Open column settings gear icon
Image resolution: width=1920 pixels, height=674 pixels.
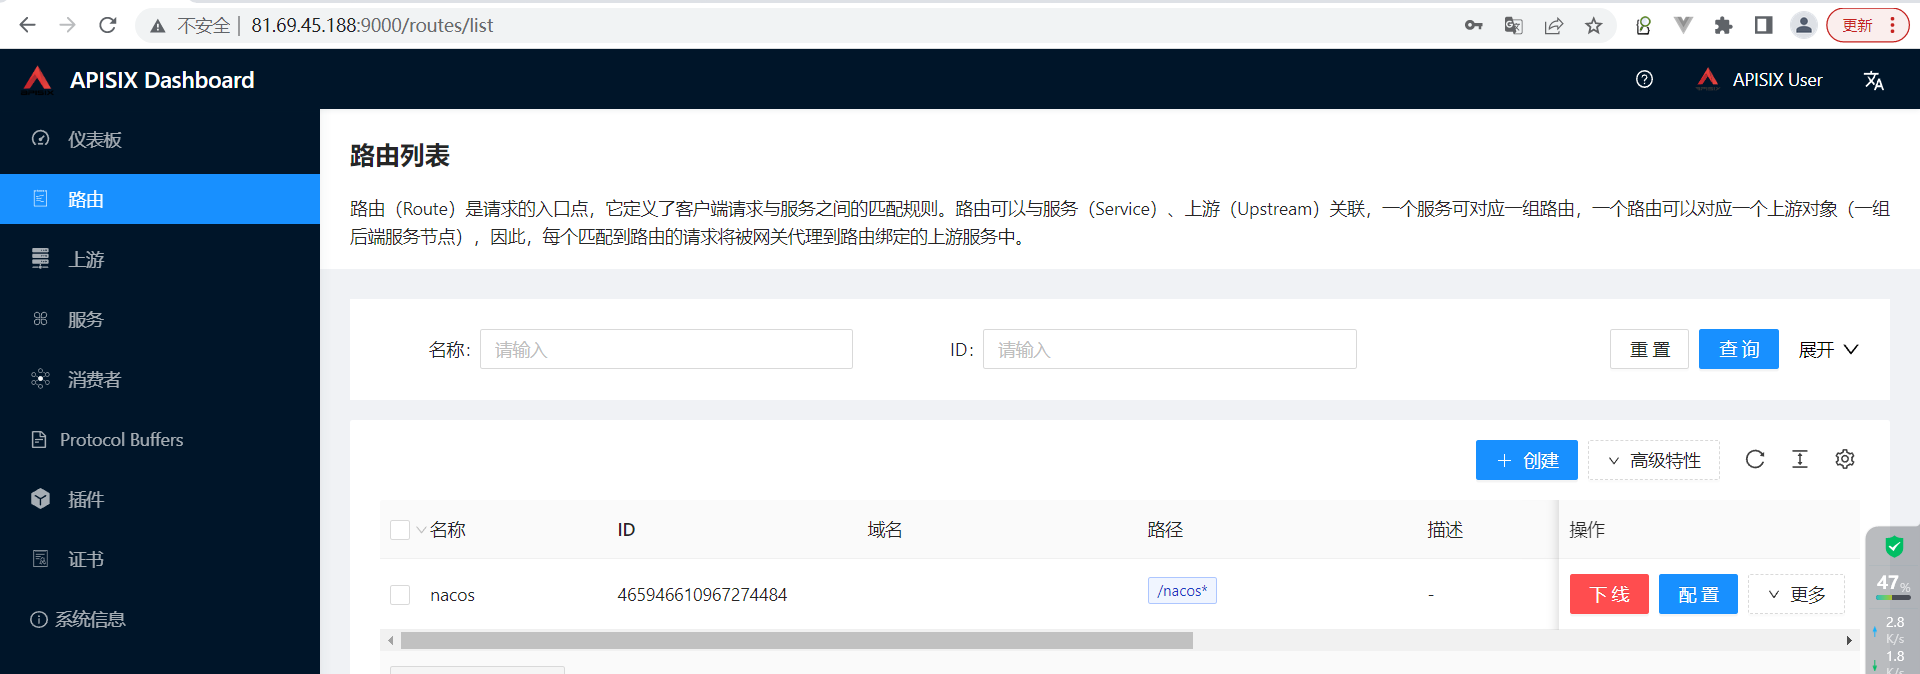[x=1845, y=459]
